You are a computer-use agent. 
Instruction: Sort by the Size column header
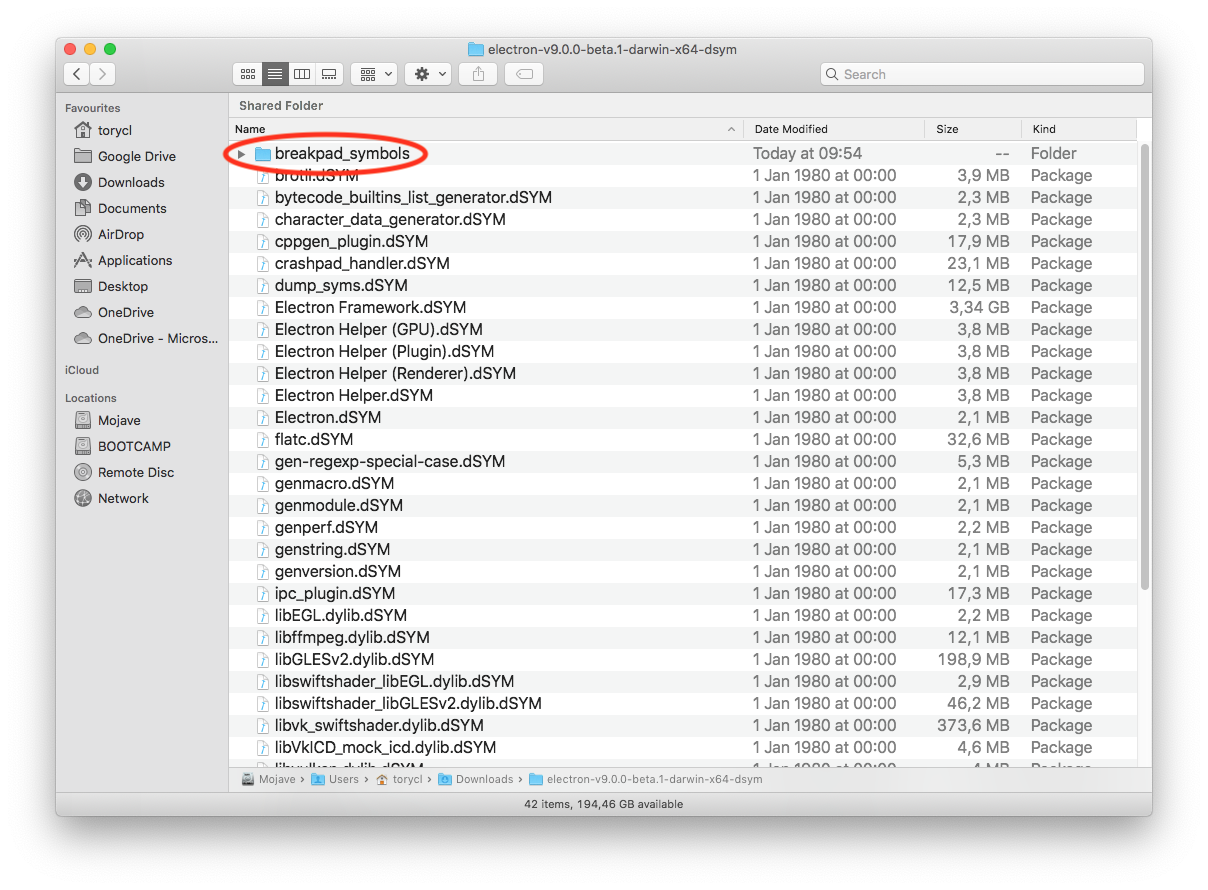click(973, 129)
